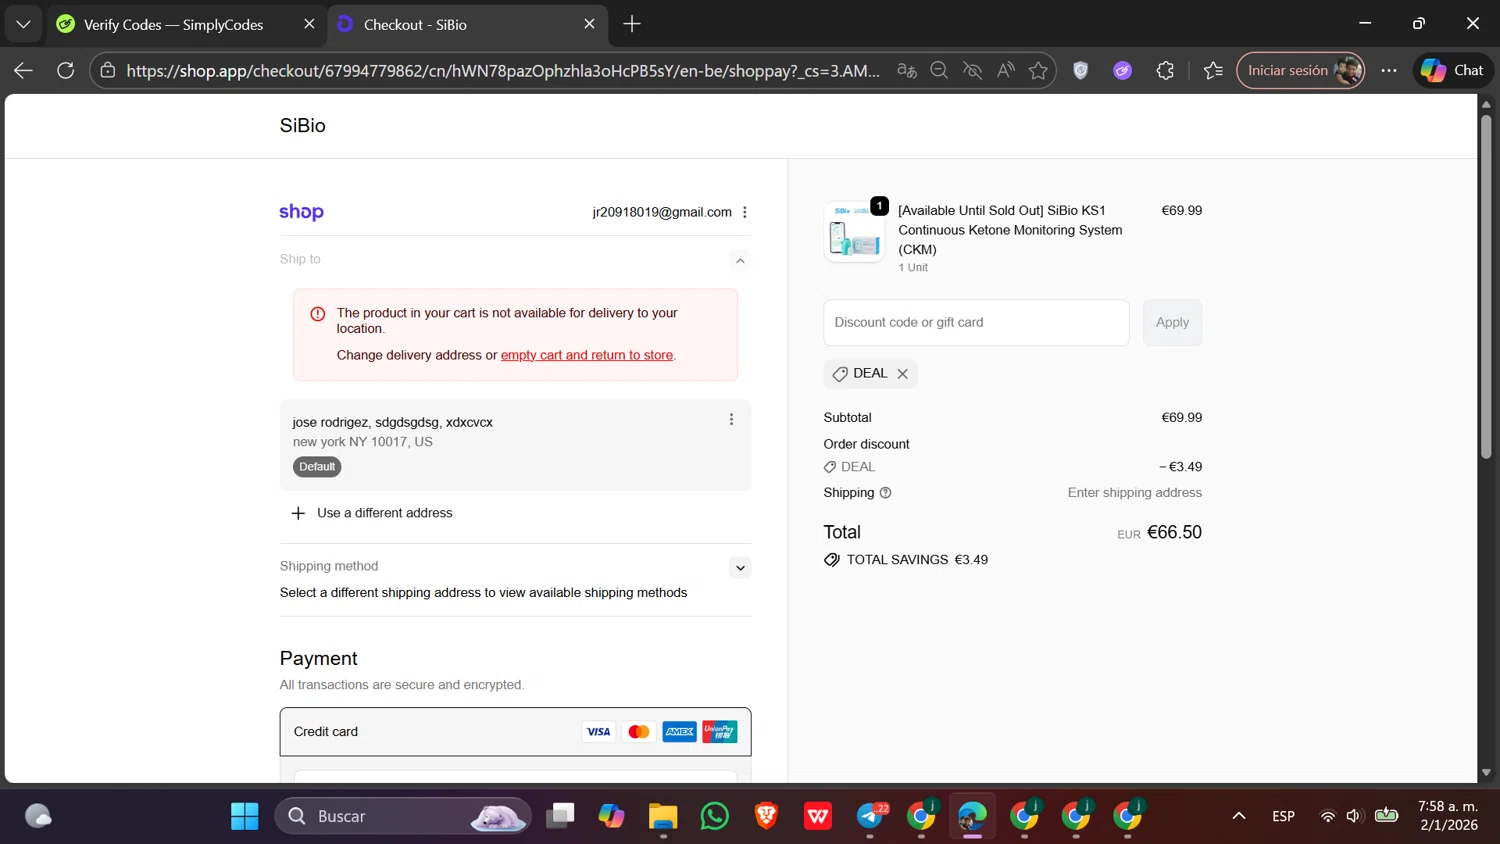Add page to favorites star icon
Image resolution: width=1500 pixels, height=844 pixels.
tap(1038, 70)
